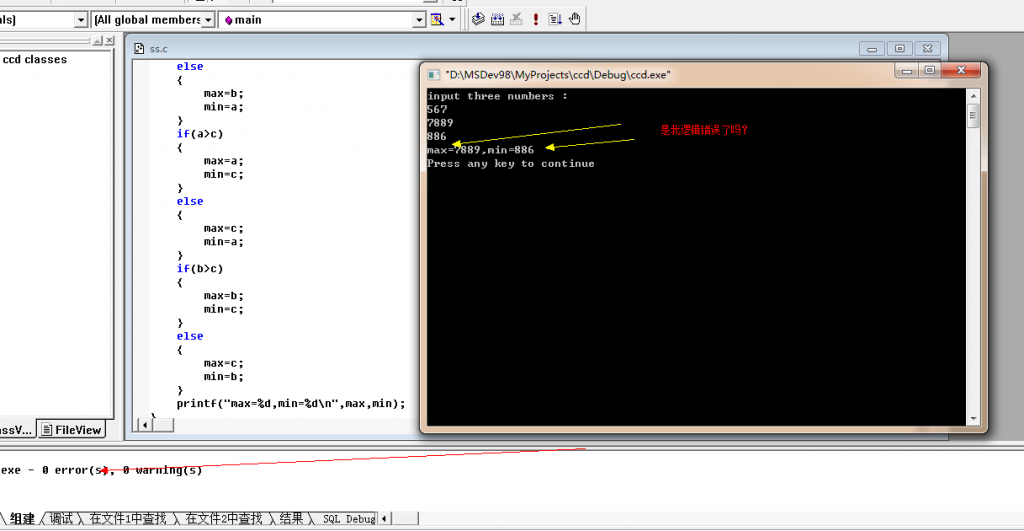Open the 在文件1中查找 output tab

[x=128, y=519]
